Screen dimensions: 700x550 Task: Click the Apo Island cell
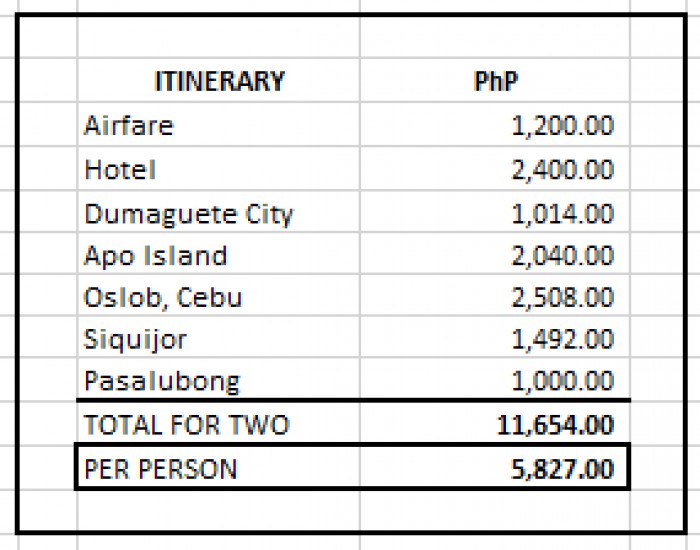click(x=219, y=254)
